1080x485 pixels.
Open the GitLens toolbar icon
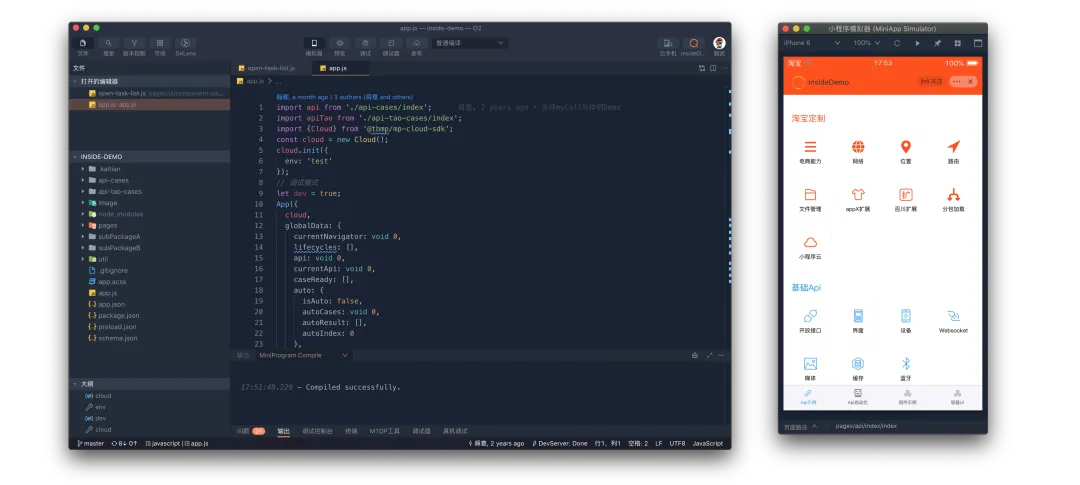(185, 44)
